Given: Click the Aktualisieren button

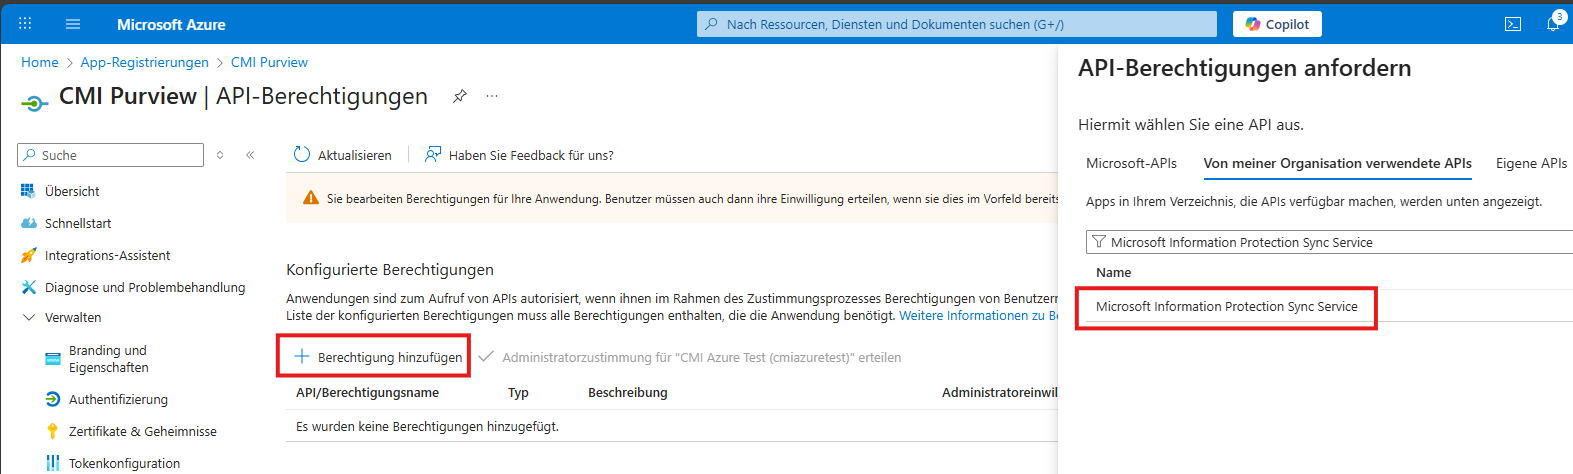Looking at the screenshot, I should tap(343, 155).
